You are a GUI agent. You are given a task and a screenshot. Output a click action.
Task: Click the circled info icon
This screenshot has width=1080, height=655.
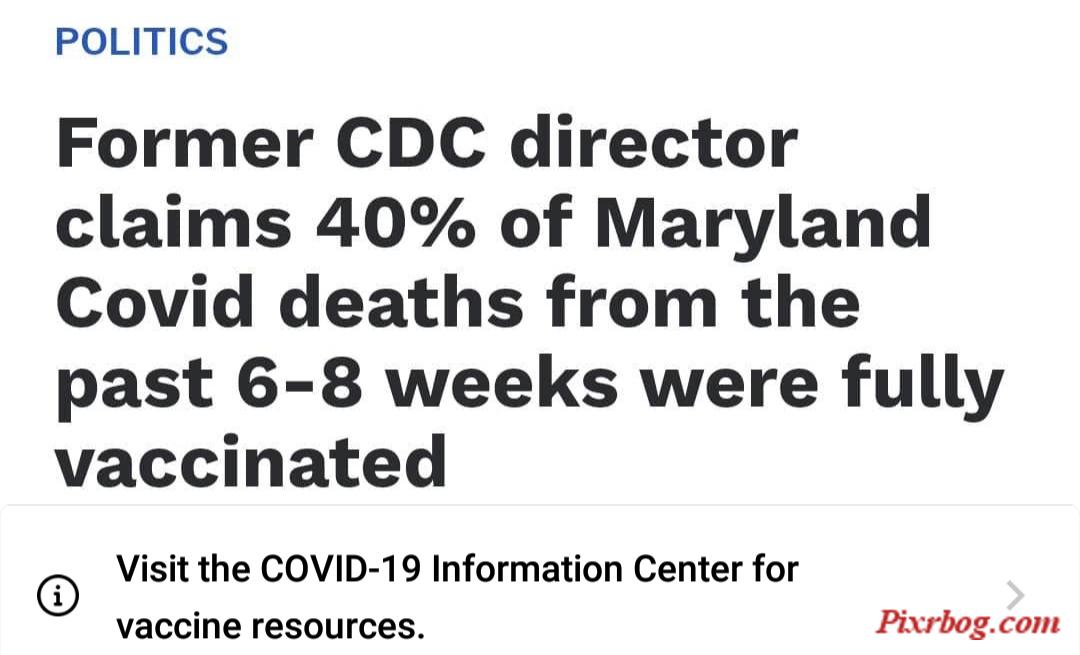58,595
